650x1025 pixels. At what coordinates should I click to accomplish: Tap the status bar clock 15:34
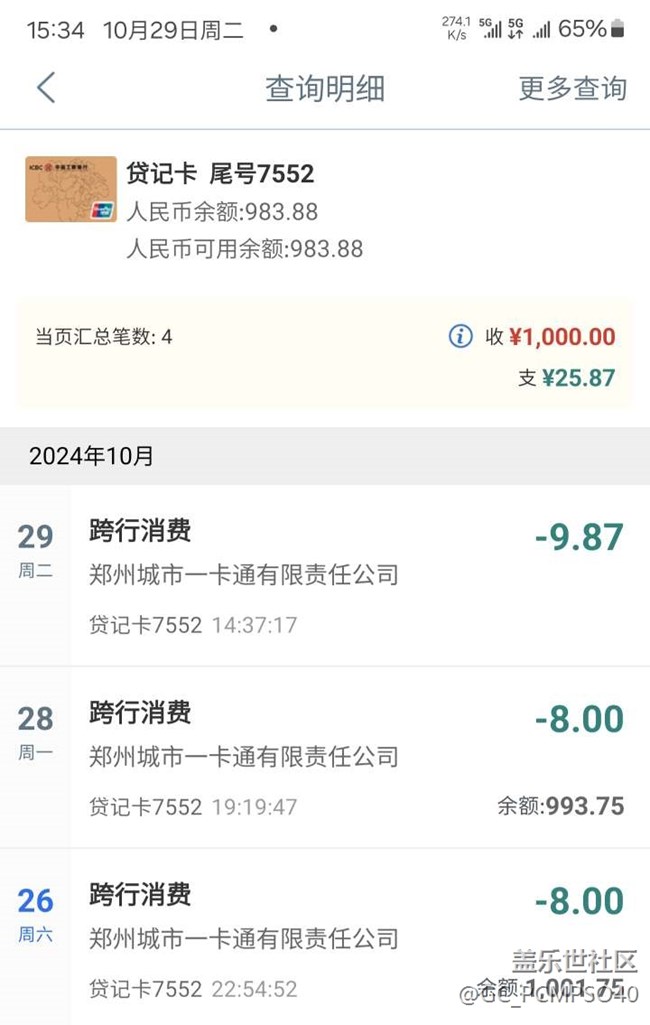tap(55, 30)
